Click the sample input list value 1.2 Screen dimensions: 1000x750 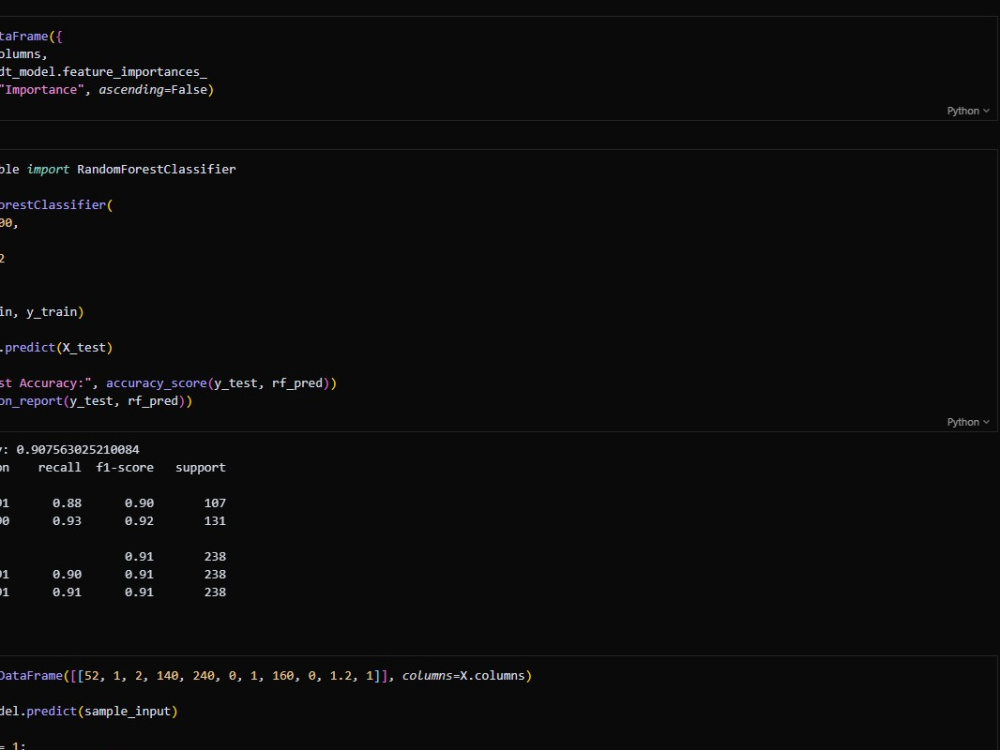(x=341, y=675)
